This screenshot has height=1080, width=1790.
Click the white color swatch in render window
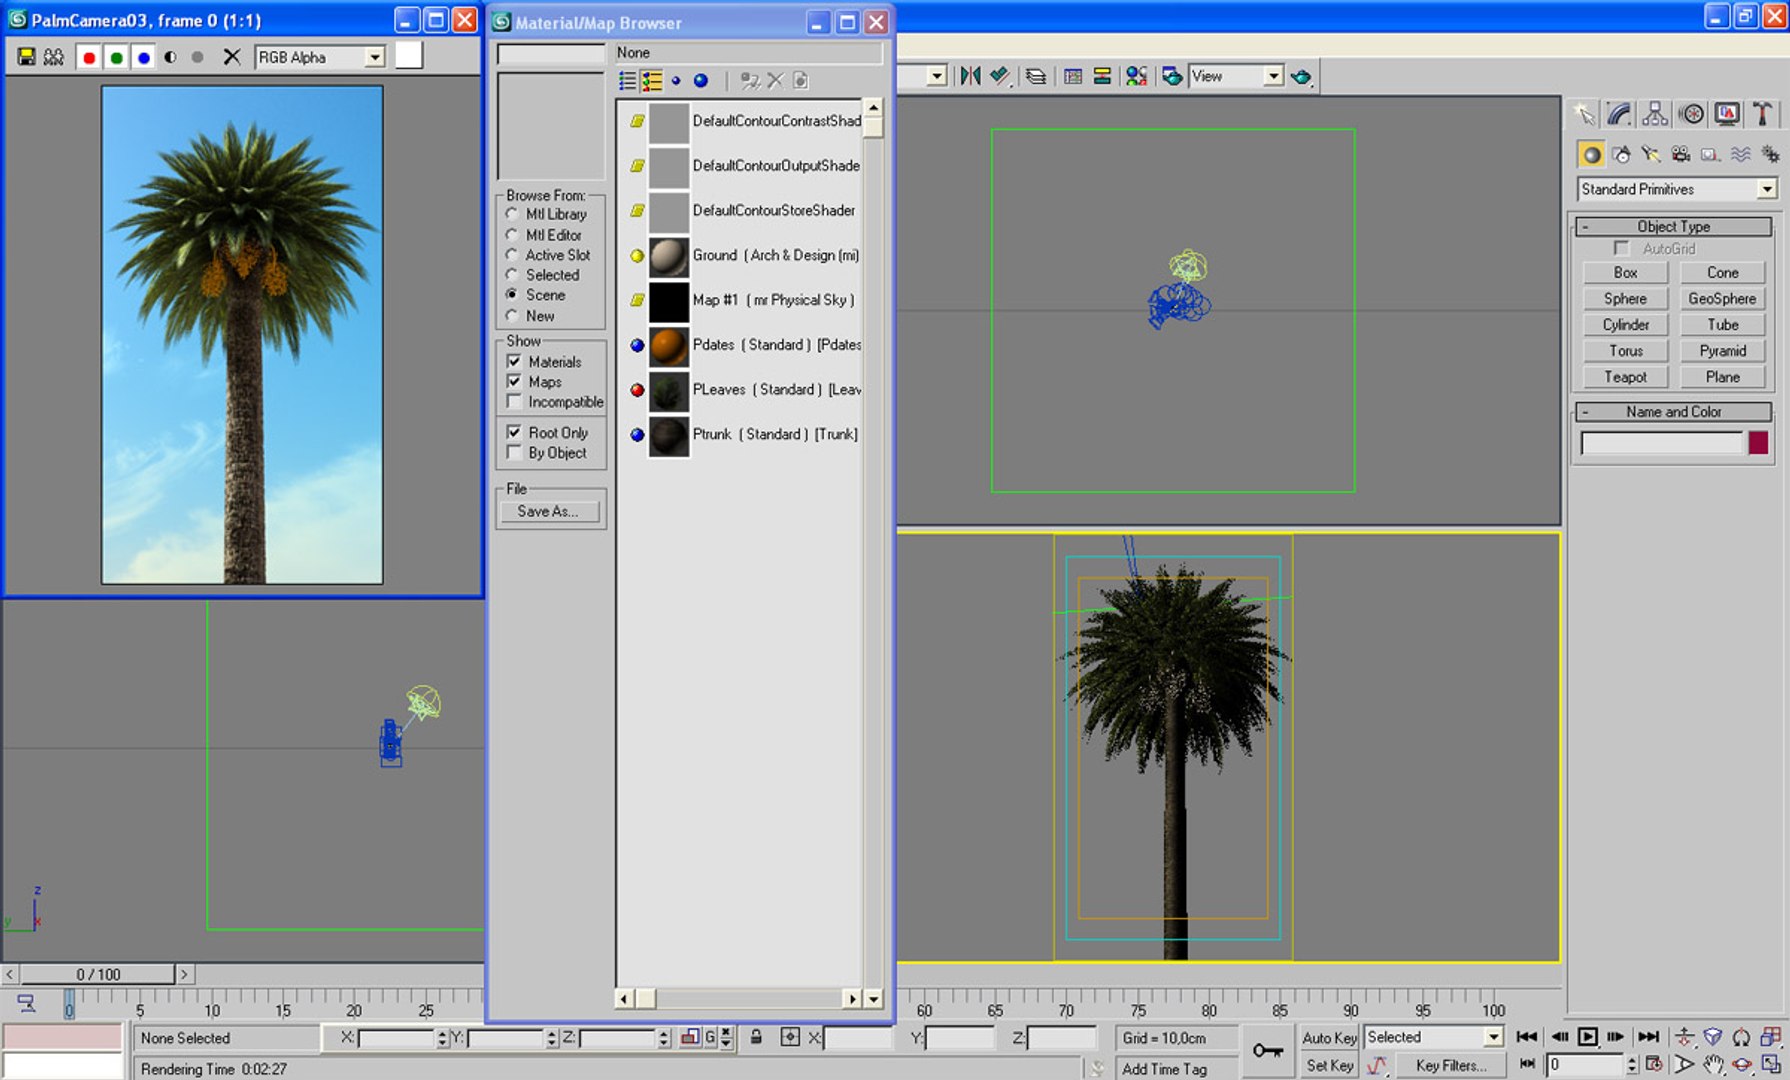(x=408, y=55)
